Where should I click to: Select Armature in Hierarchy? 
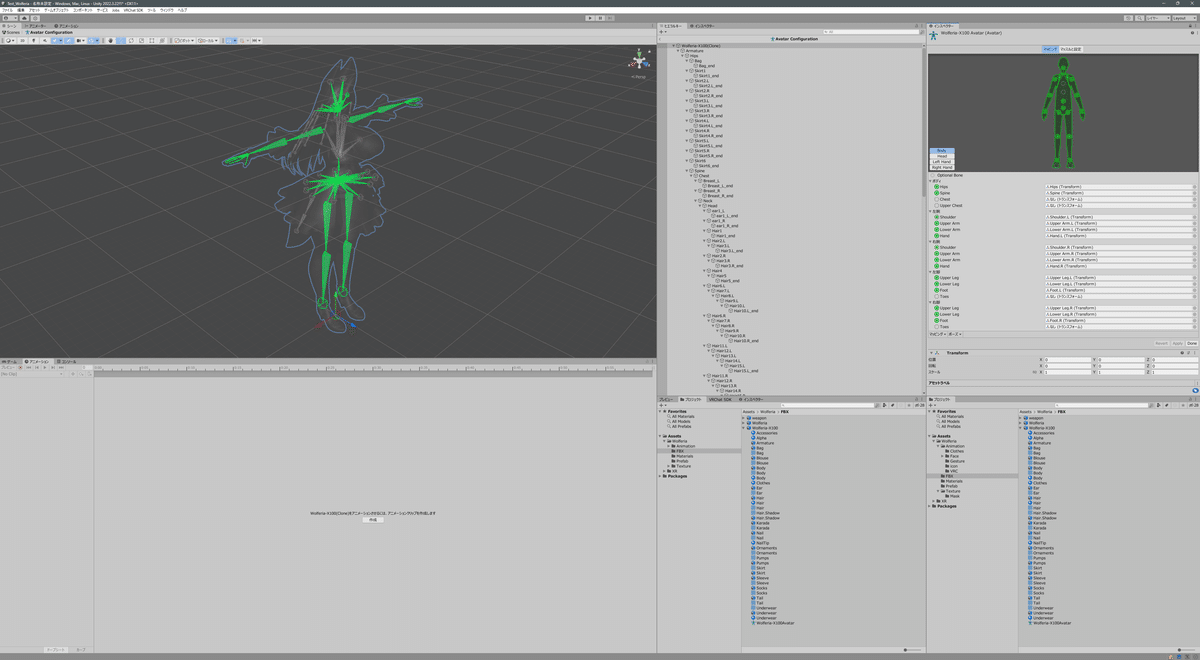coord(695,51)
